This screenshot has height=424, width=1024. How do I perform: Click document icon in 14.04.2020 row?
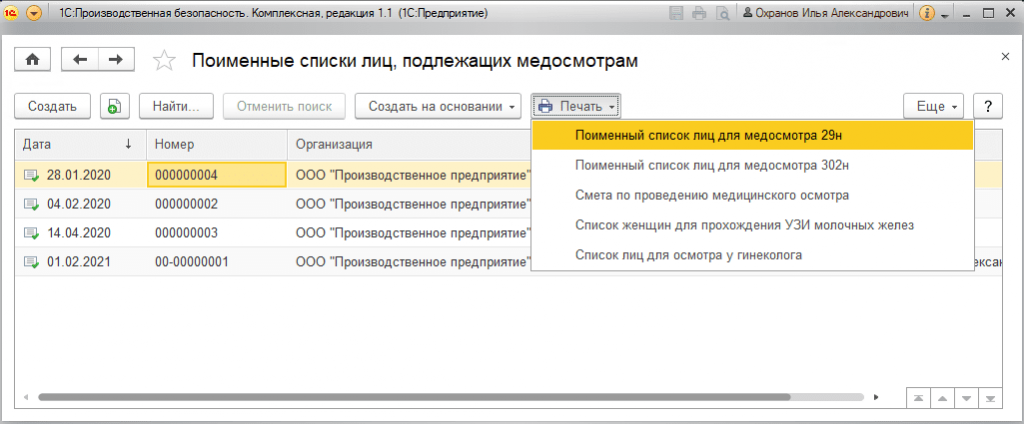point(31,233)
